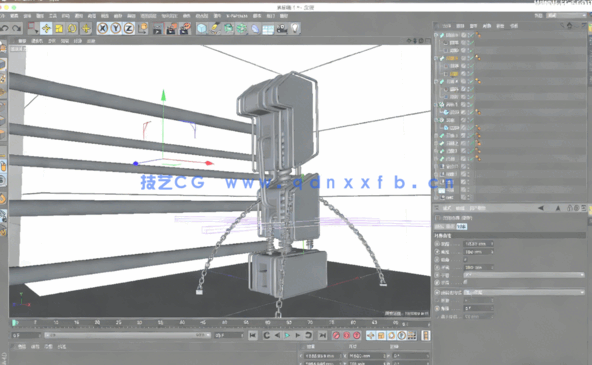Toggle position keyframe recording icon
592x365 pixels.
371,335
